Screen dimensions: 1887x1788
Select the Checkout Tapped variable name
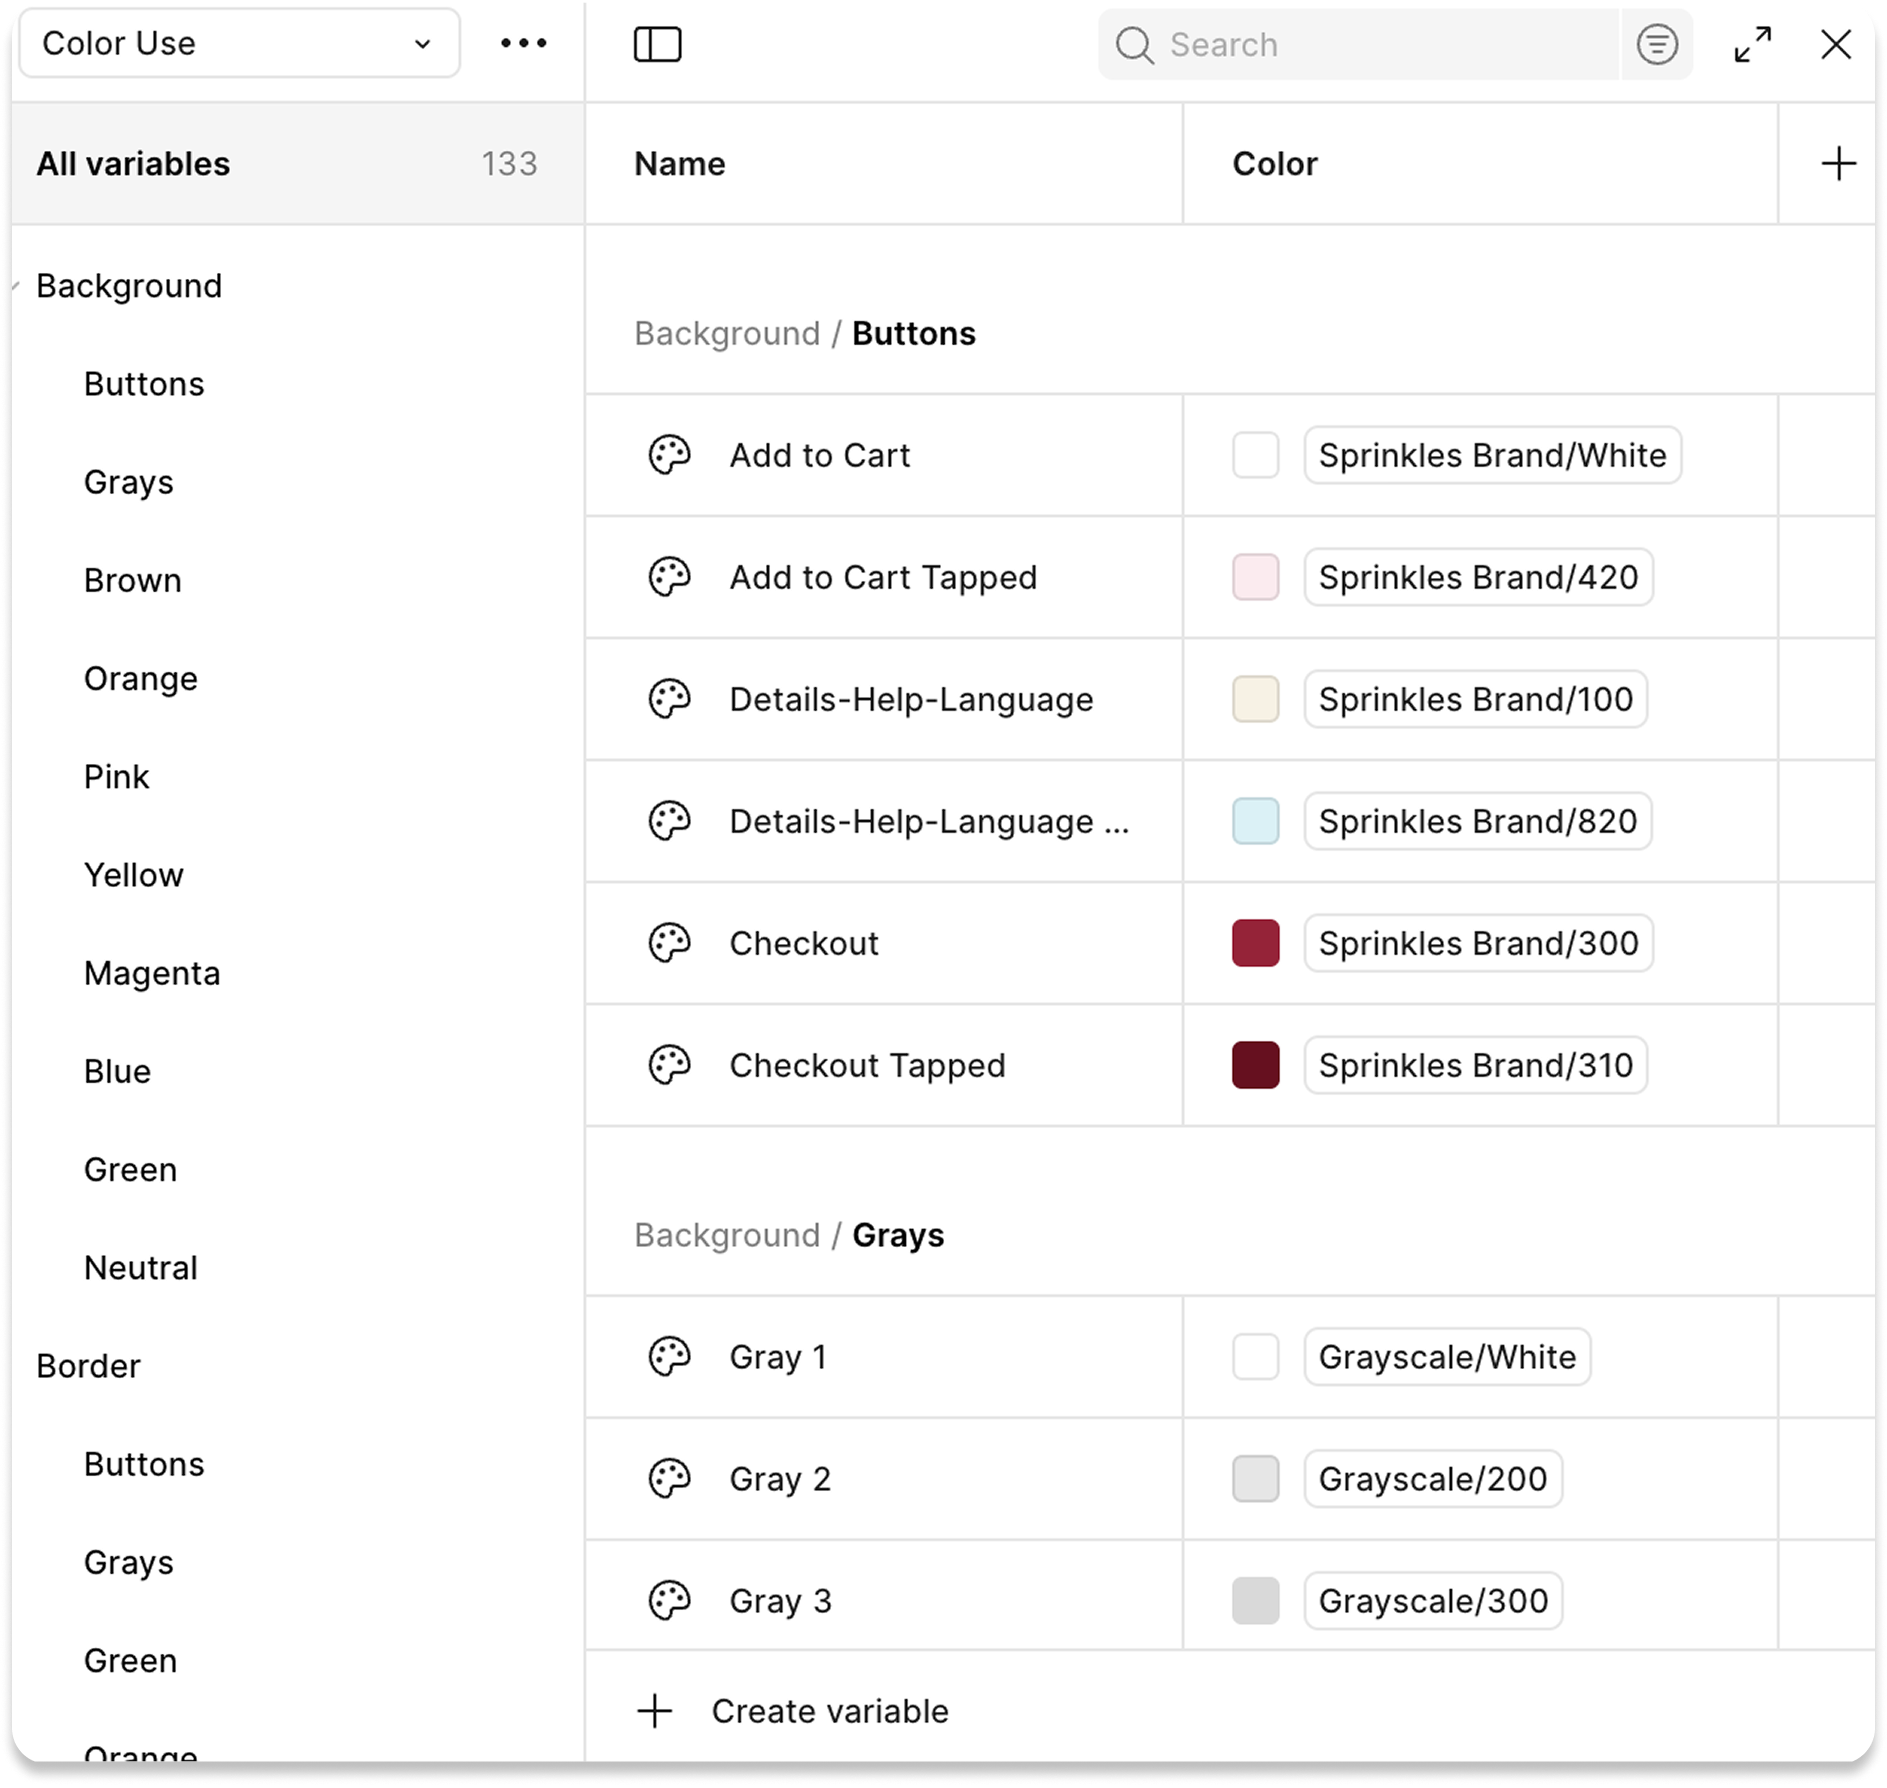click(x=867, y=1066)
